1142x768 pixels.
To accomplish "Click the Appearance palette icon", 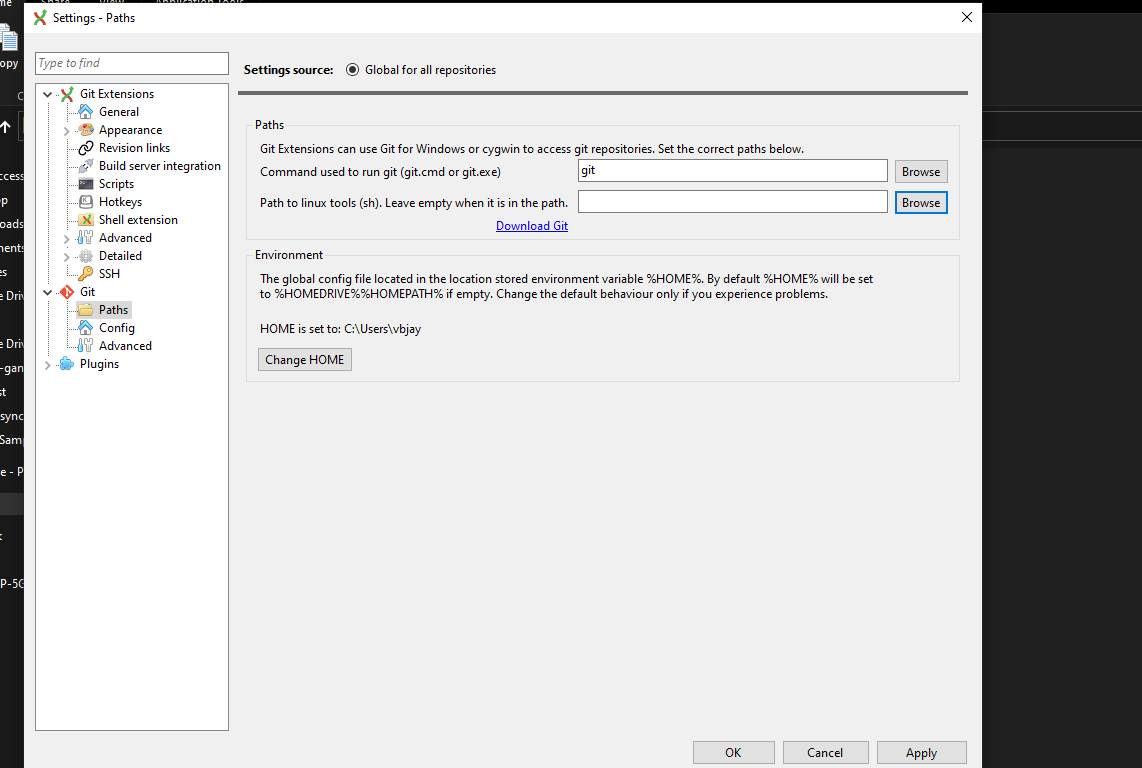I will pos(86,130).
